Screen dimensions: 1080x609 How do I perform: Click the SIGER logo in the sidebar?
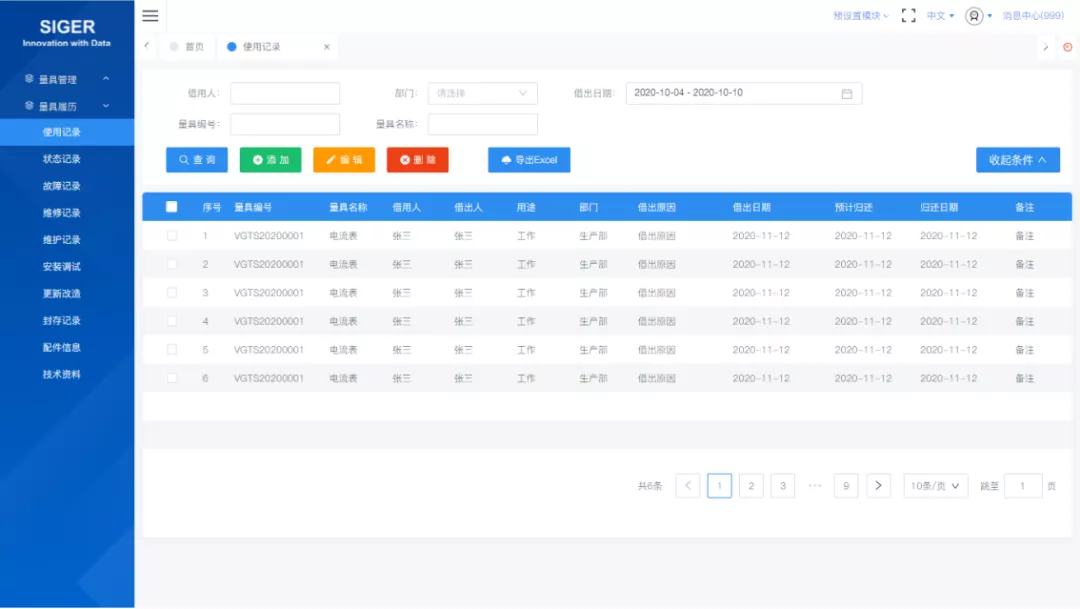(x=67, y=32)
